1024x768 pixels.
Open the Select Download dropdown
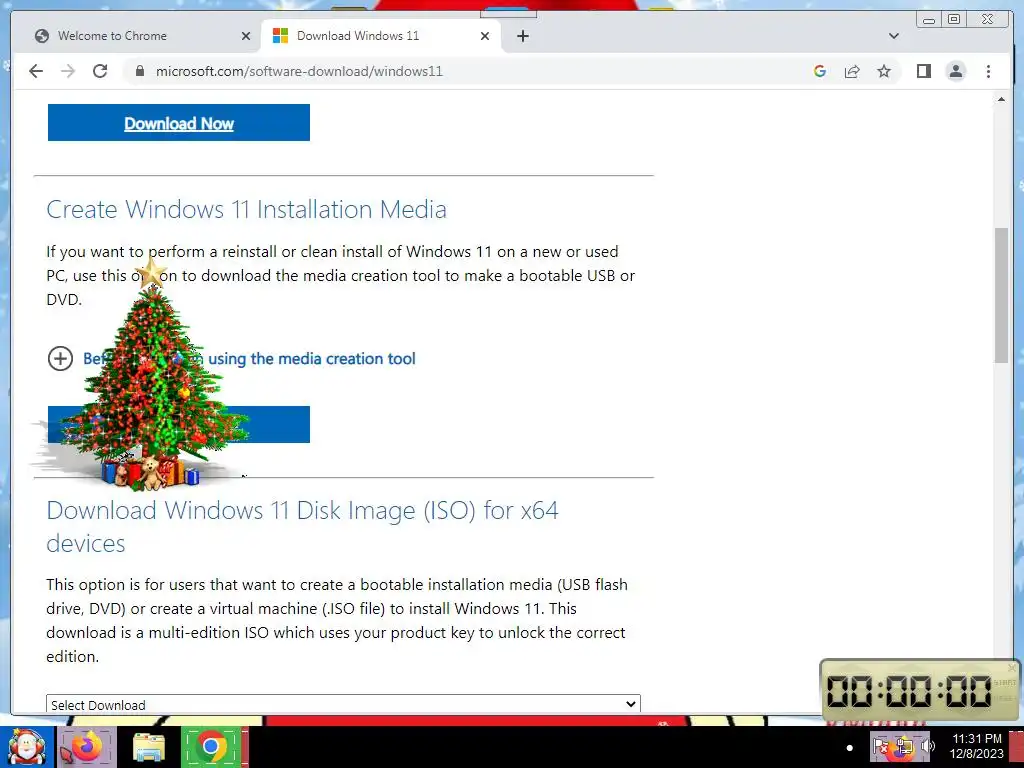pos(343,704)
